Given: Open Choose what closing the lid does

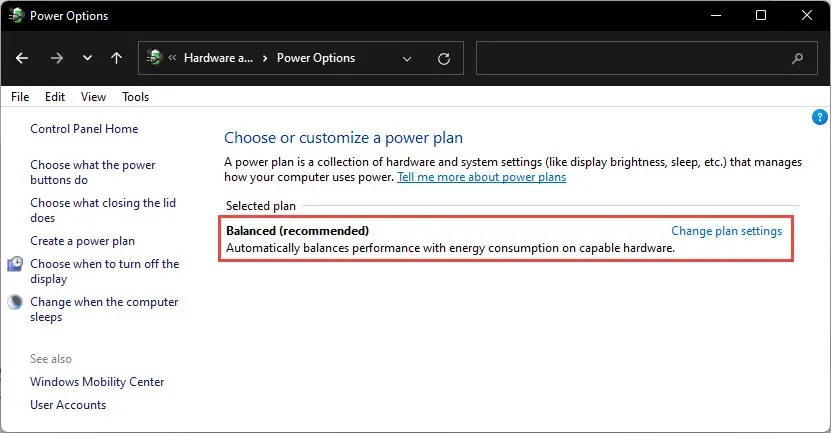Looking at the screenshot, I should pos(103,210).
